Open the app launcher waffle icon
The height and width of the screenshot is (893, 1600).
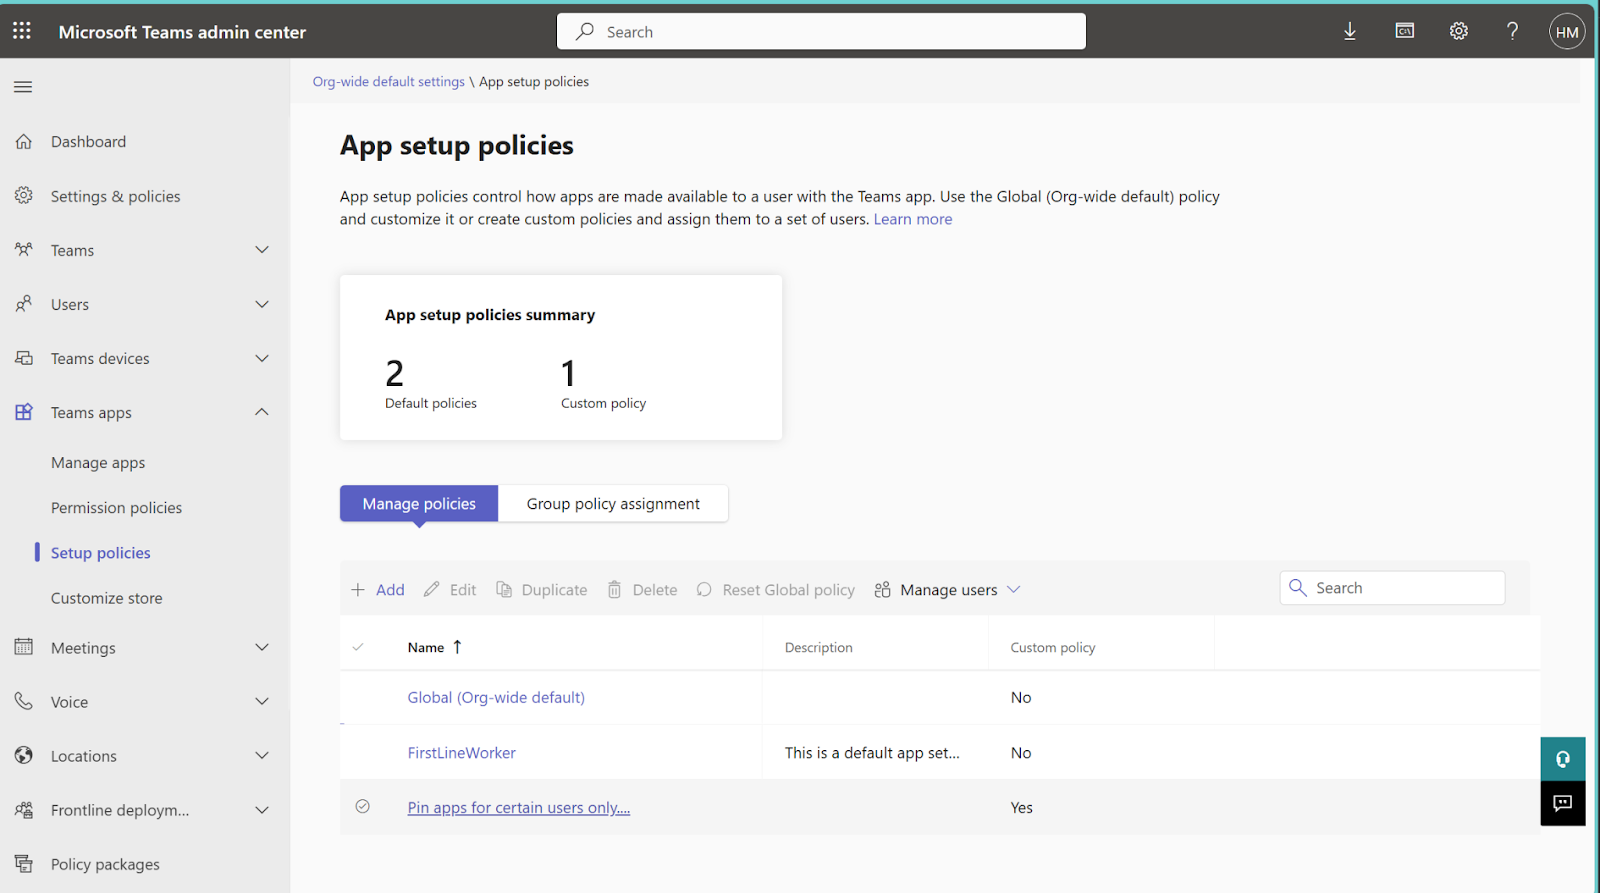(22, 31)
